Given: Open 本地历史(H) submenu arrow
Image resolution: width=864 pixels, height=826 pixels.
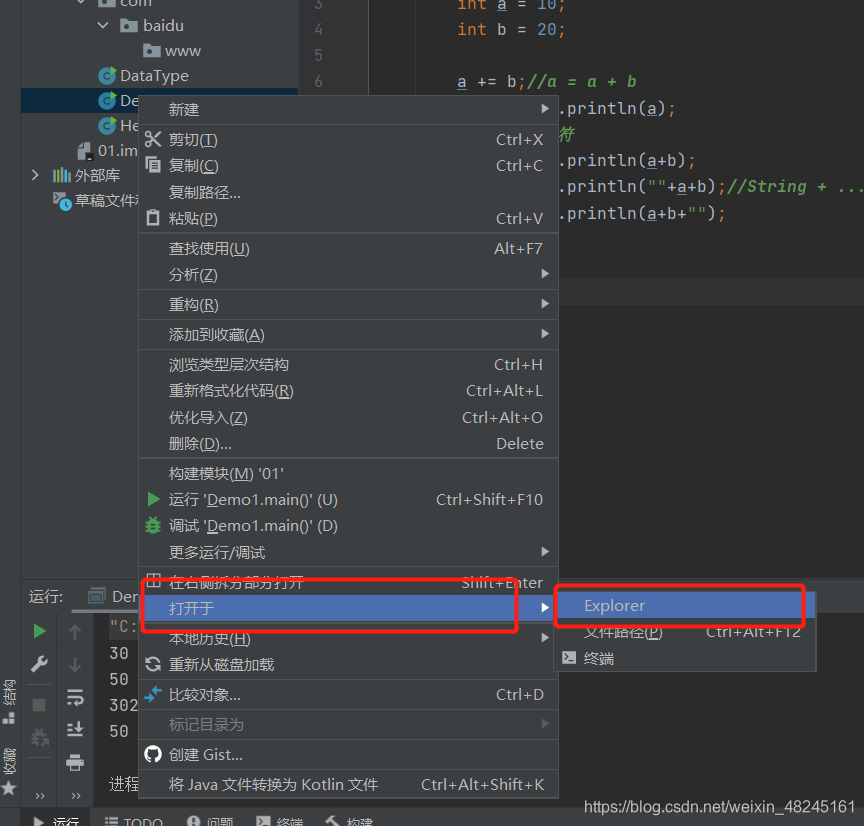Looking at the screenshot, I should (545, 638).
